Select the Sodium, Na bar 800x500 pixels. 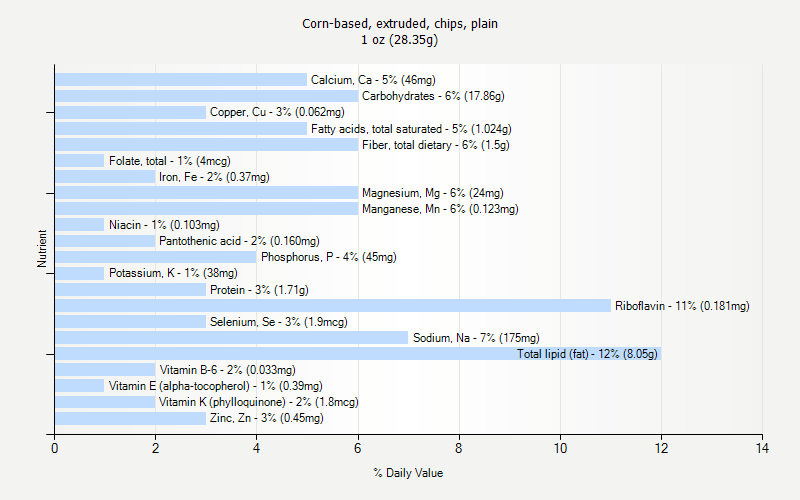pos(231,338)
